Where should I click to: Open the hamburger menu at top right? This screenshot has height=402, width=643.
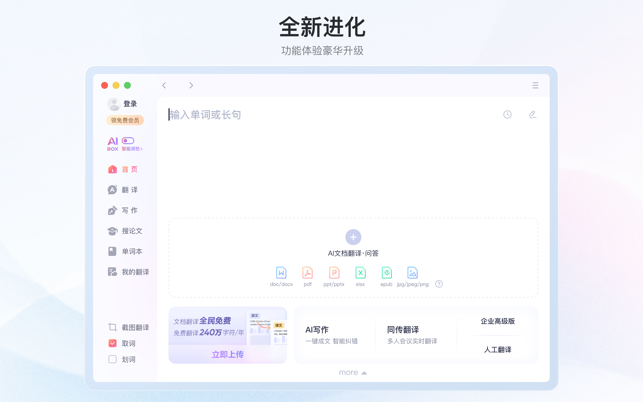point(535,86)
